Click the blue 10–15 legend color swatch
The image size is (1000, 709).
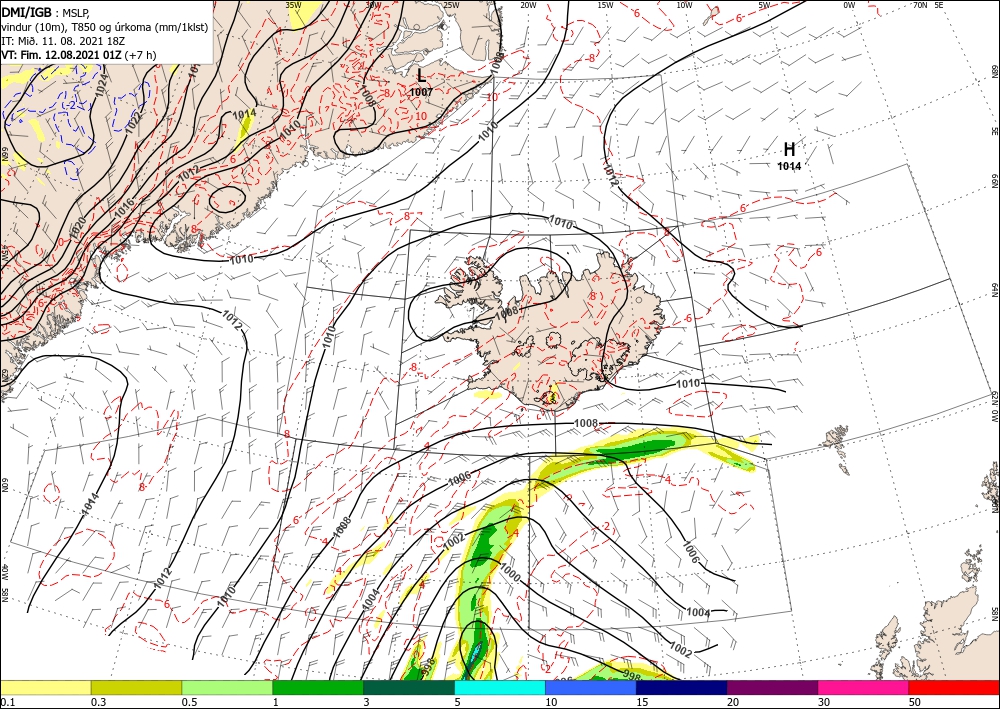coord(591,687)
